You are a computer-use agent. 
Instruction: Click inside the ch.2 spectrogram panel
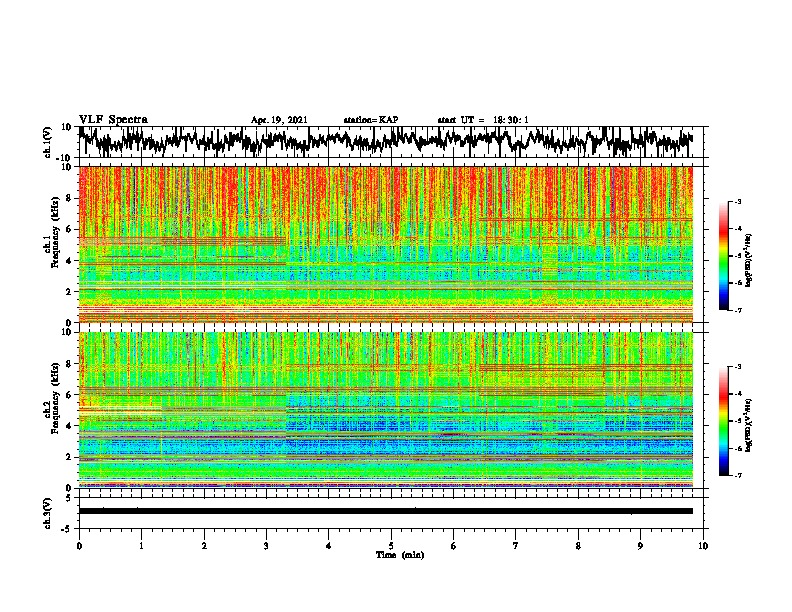[386, 410]
